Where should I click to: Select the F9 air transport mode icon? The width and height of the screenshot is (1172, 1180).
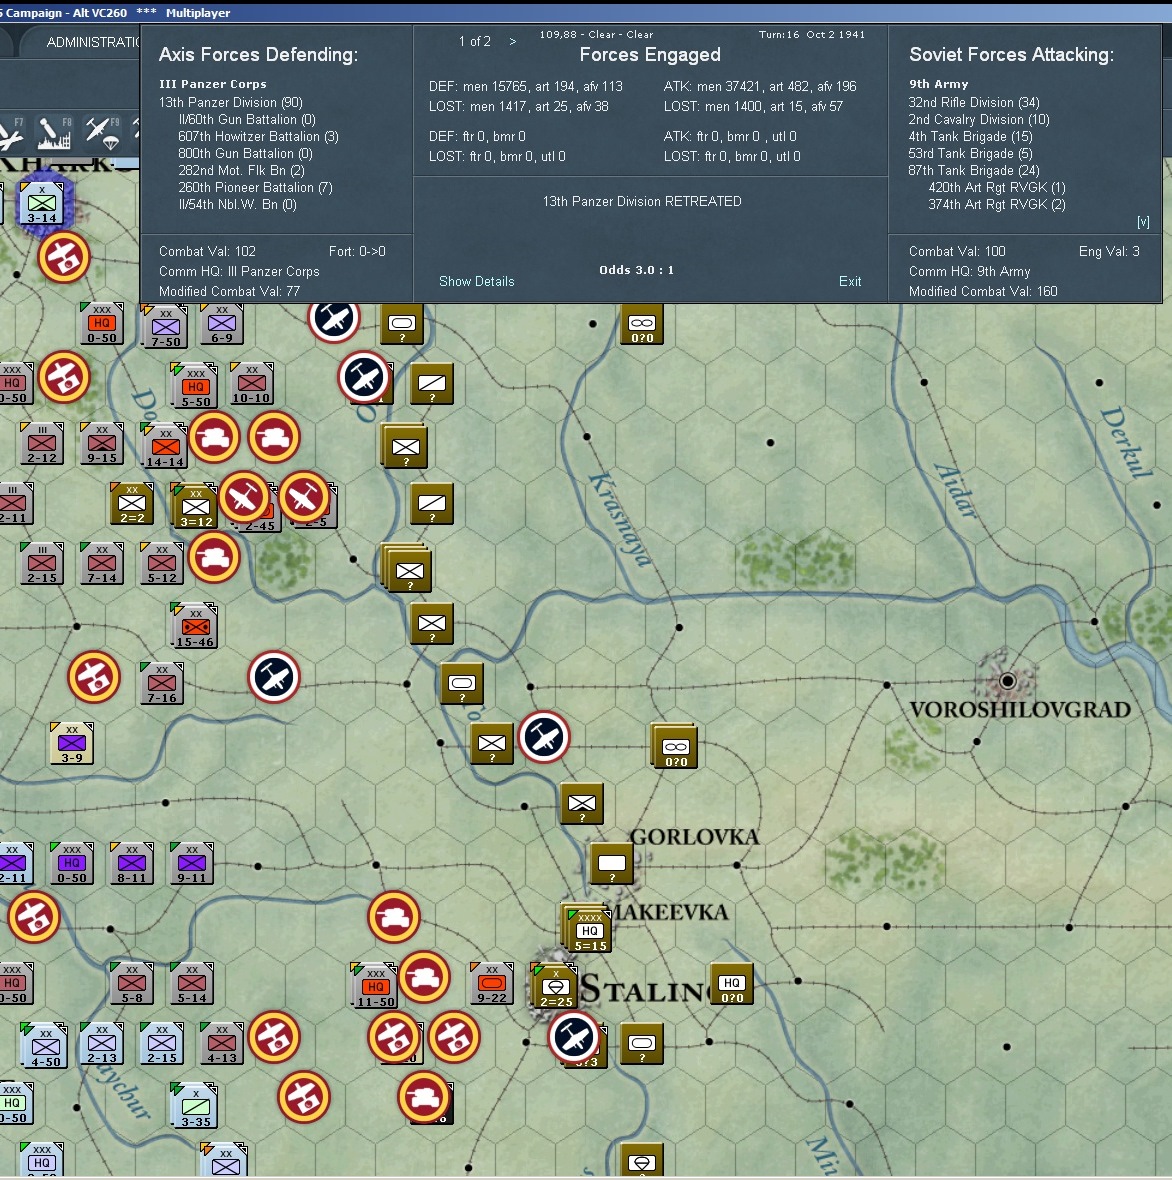pyautogui.click(x=102, y=133)
